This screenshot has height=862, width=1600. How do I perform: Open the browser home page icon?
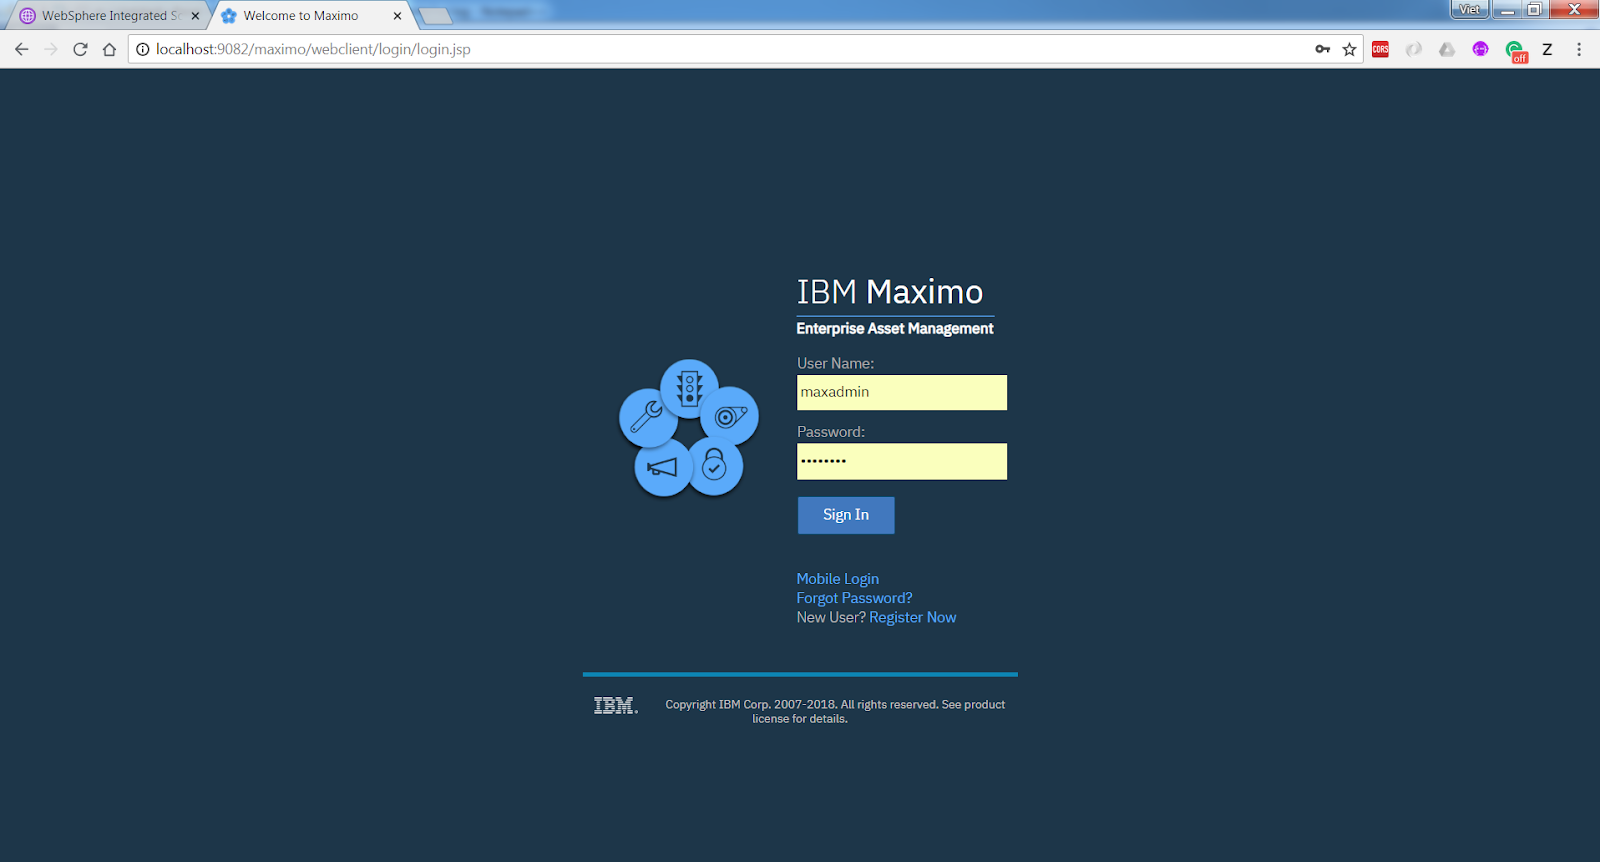pyautogui.click(x=109, y=49)
